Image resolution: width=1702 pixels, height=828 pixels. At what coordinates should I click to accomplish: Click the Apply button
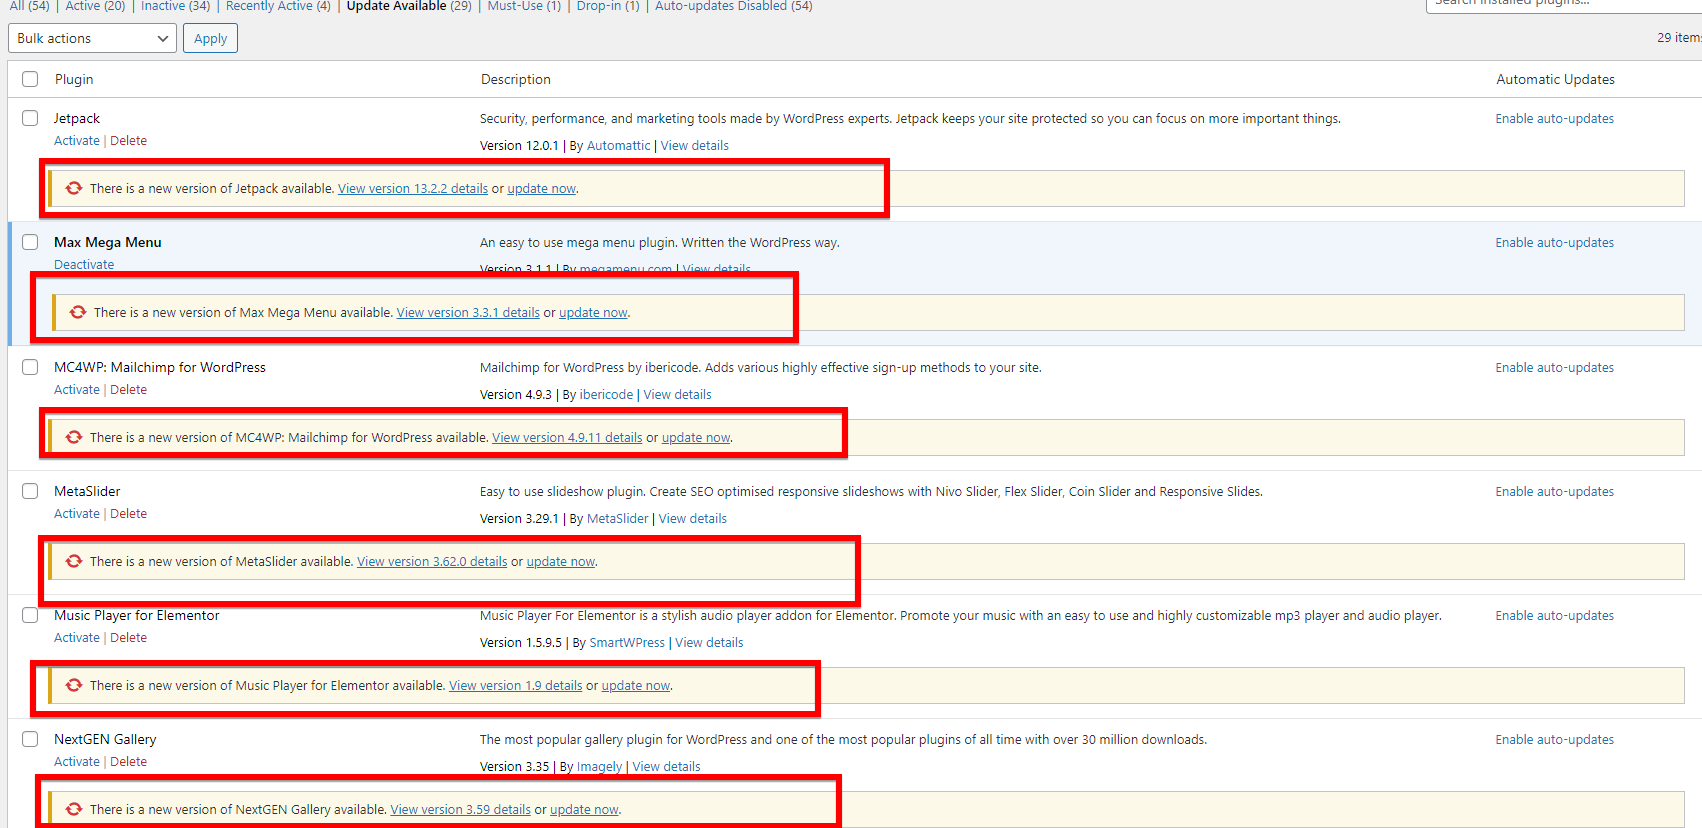point(210,38)
